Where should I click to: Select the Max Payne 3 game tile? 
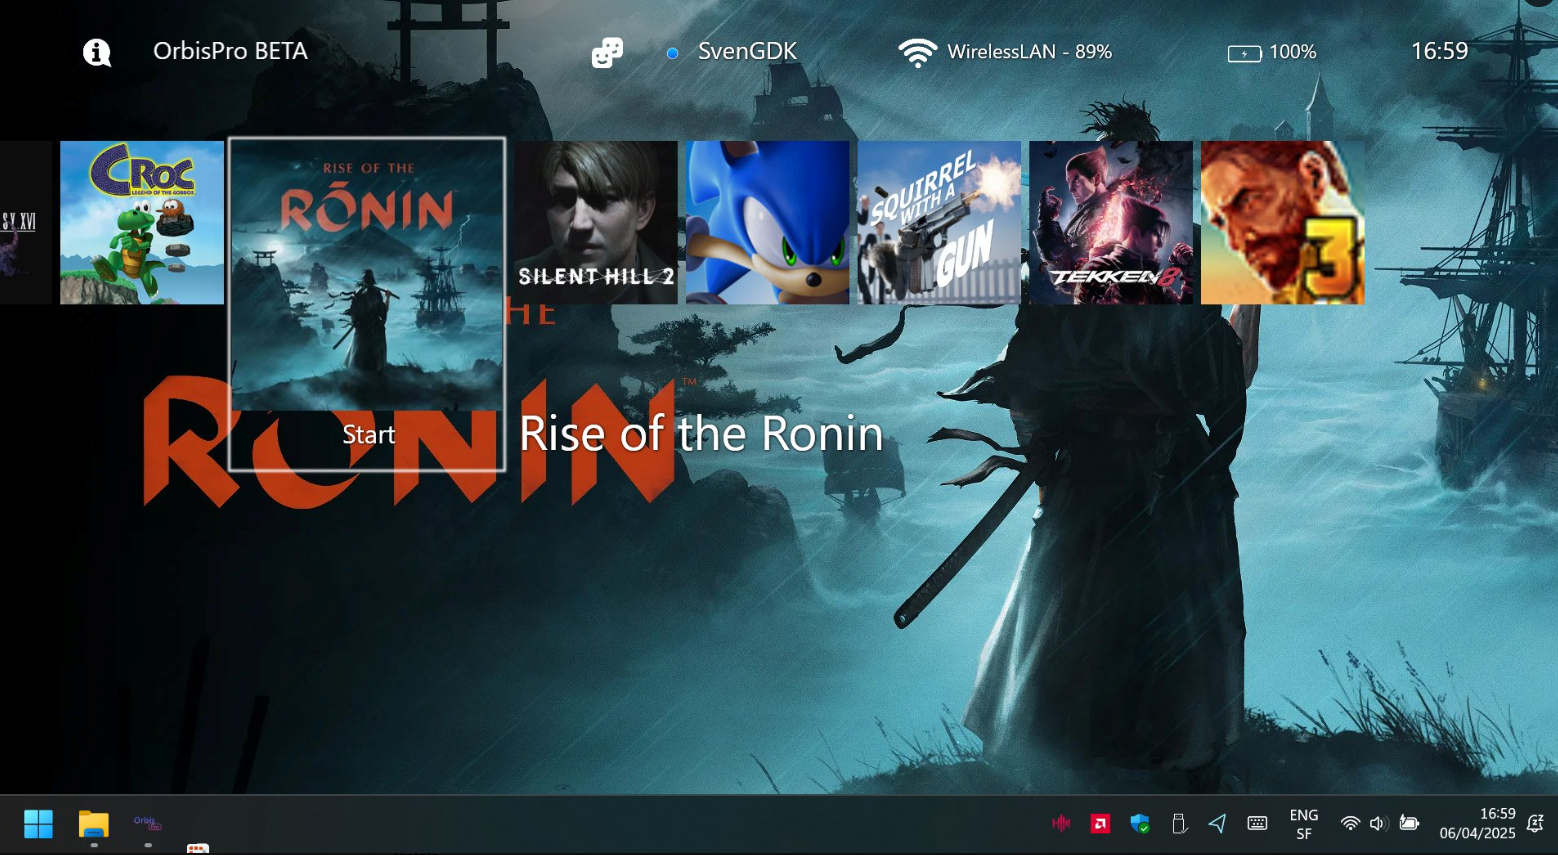pos(1283,222)
